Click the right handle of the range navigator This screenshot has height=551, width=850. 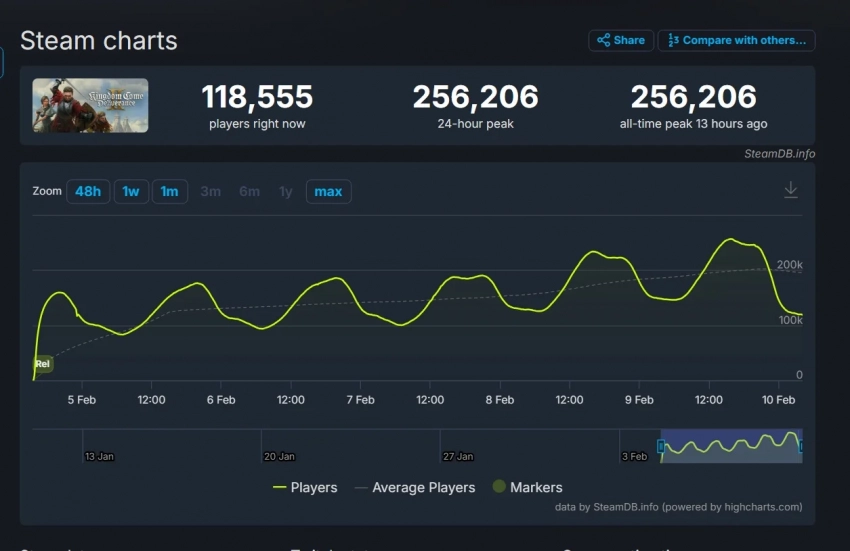[x=800, y=445]
